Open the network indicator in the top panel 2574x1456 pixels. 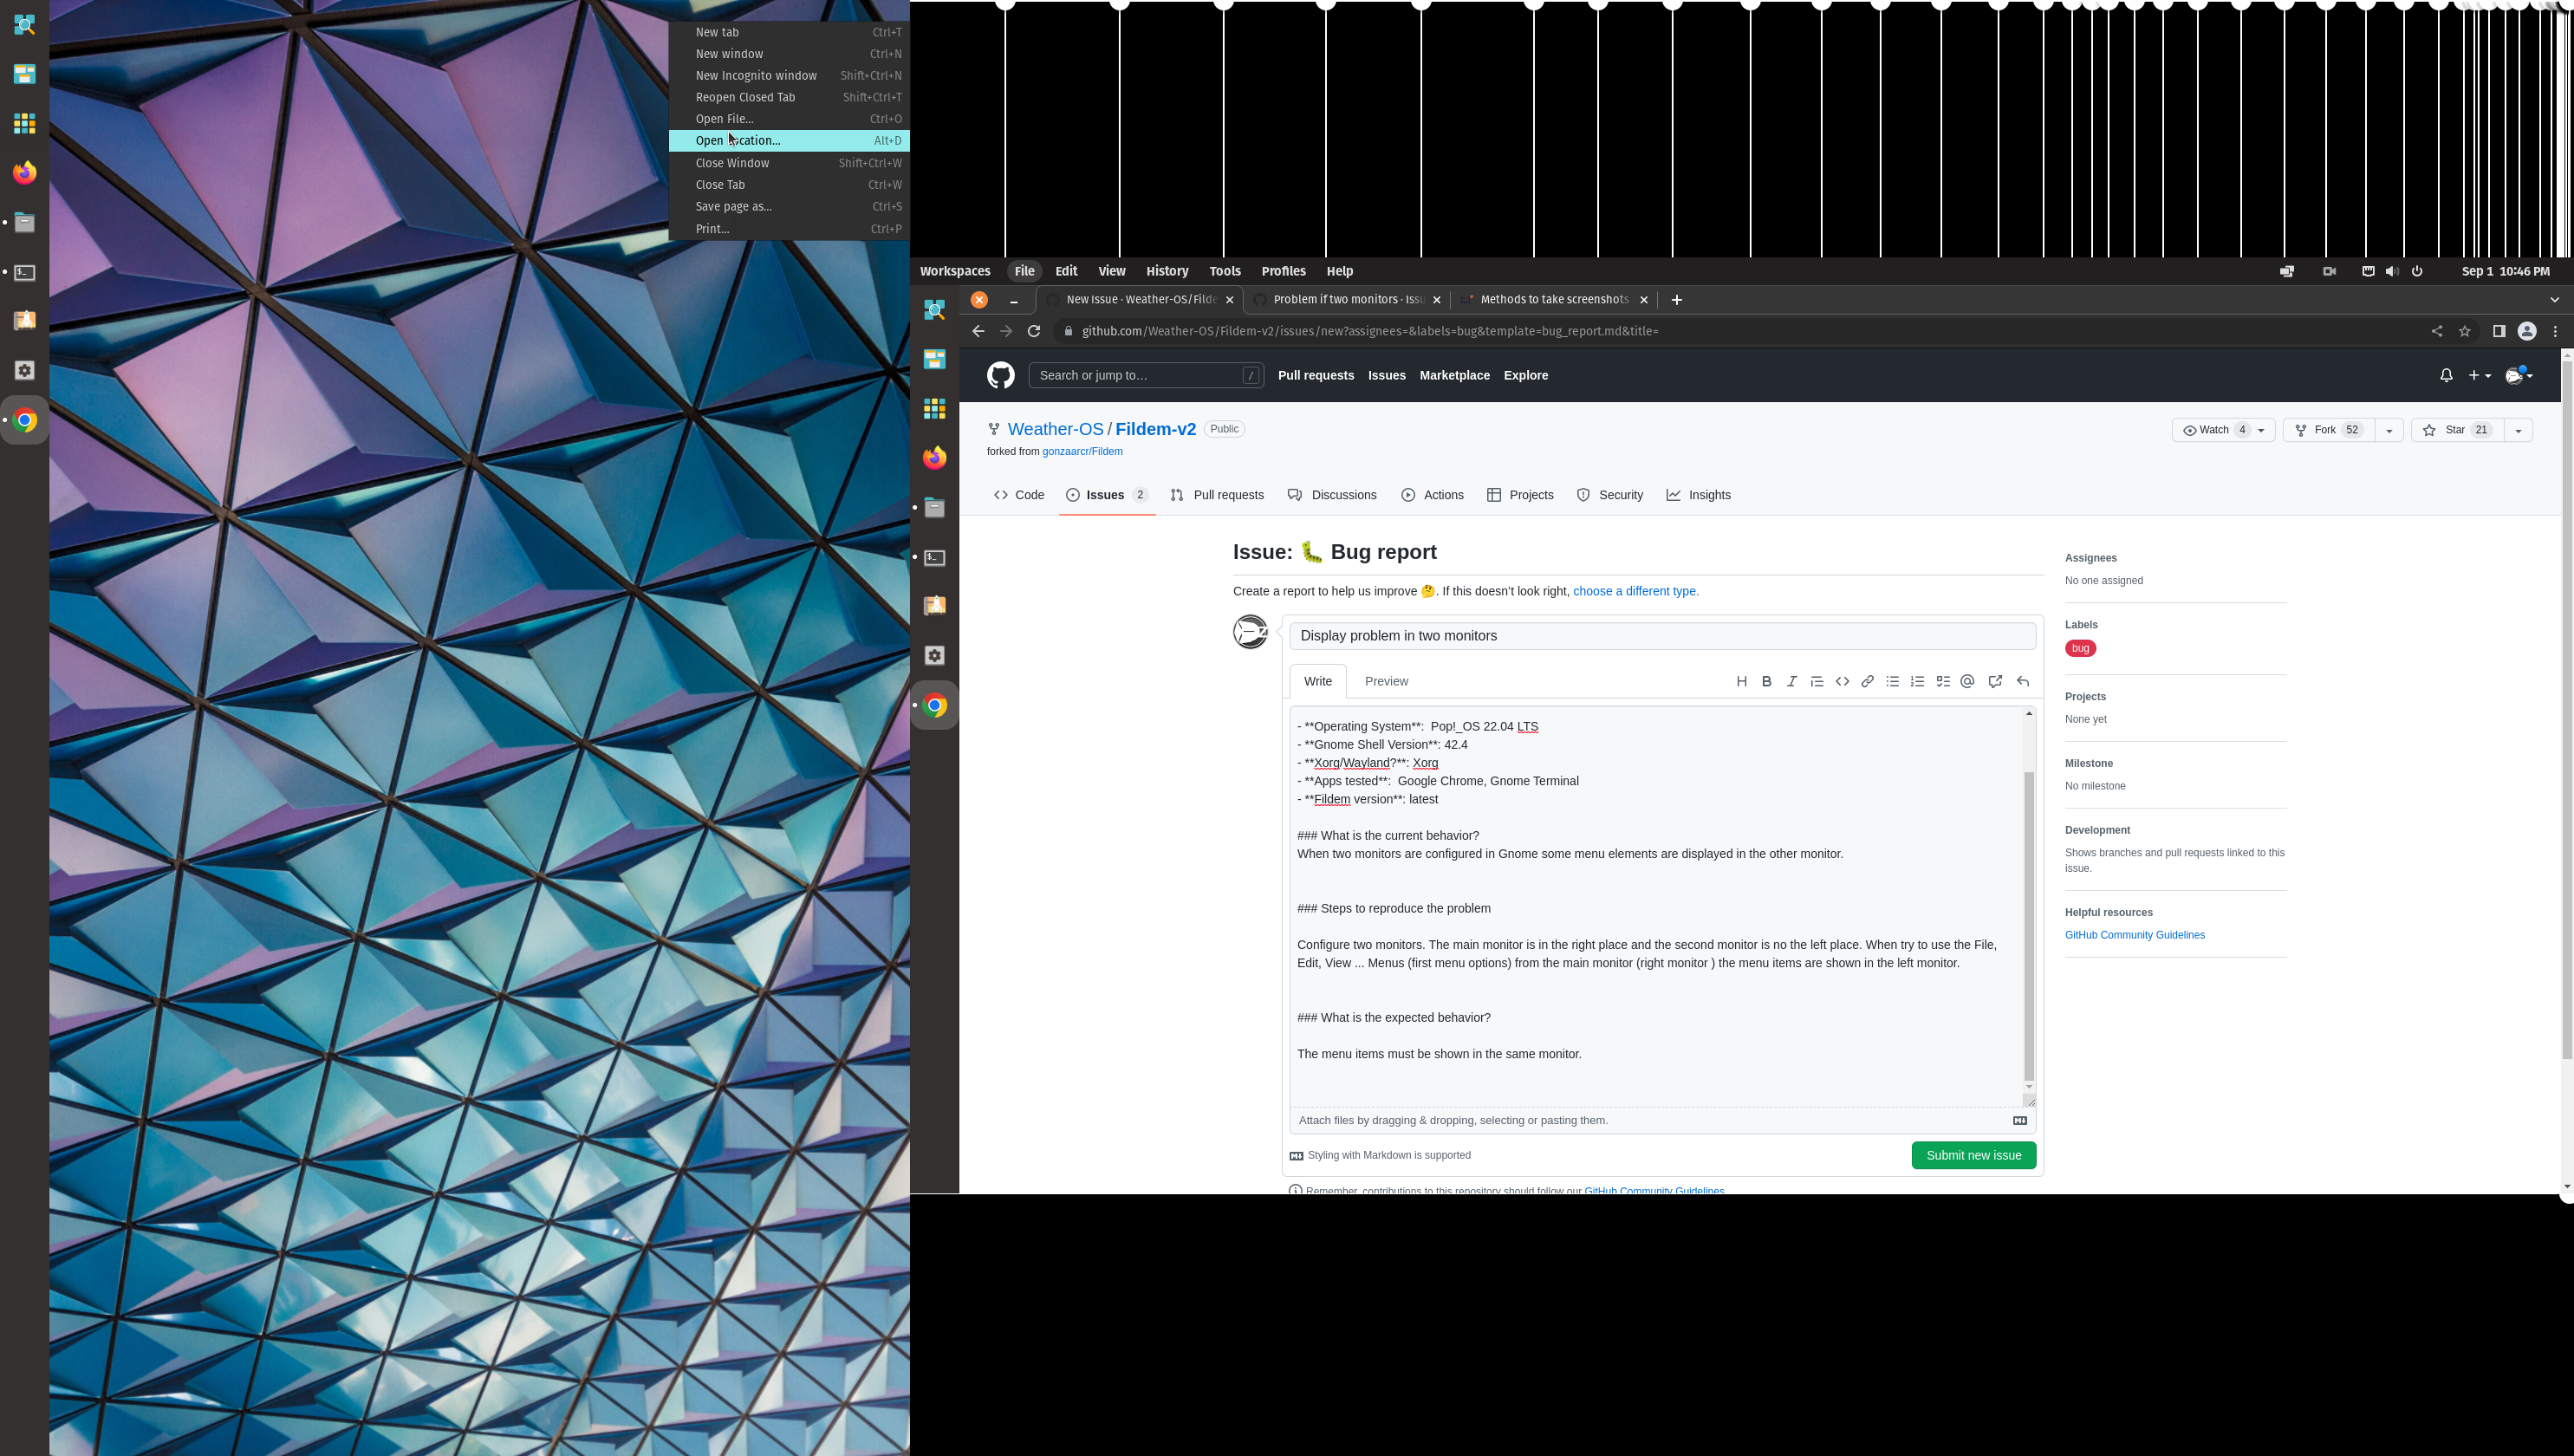pos(2367,271)
